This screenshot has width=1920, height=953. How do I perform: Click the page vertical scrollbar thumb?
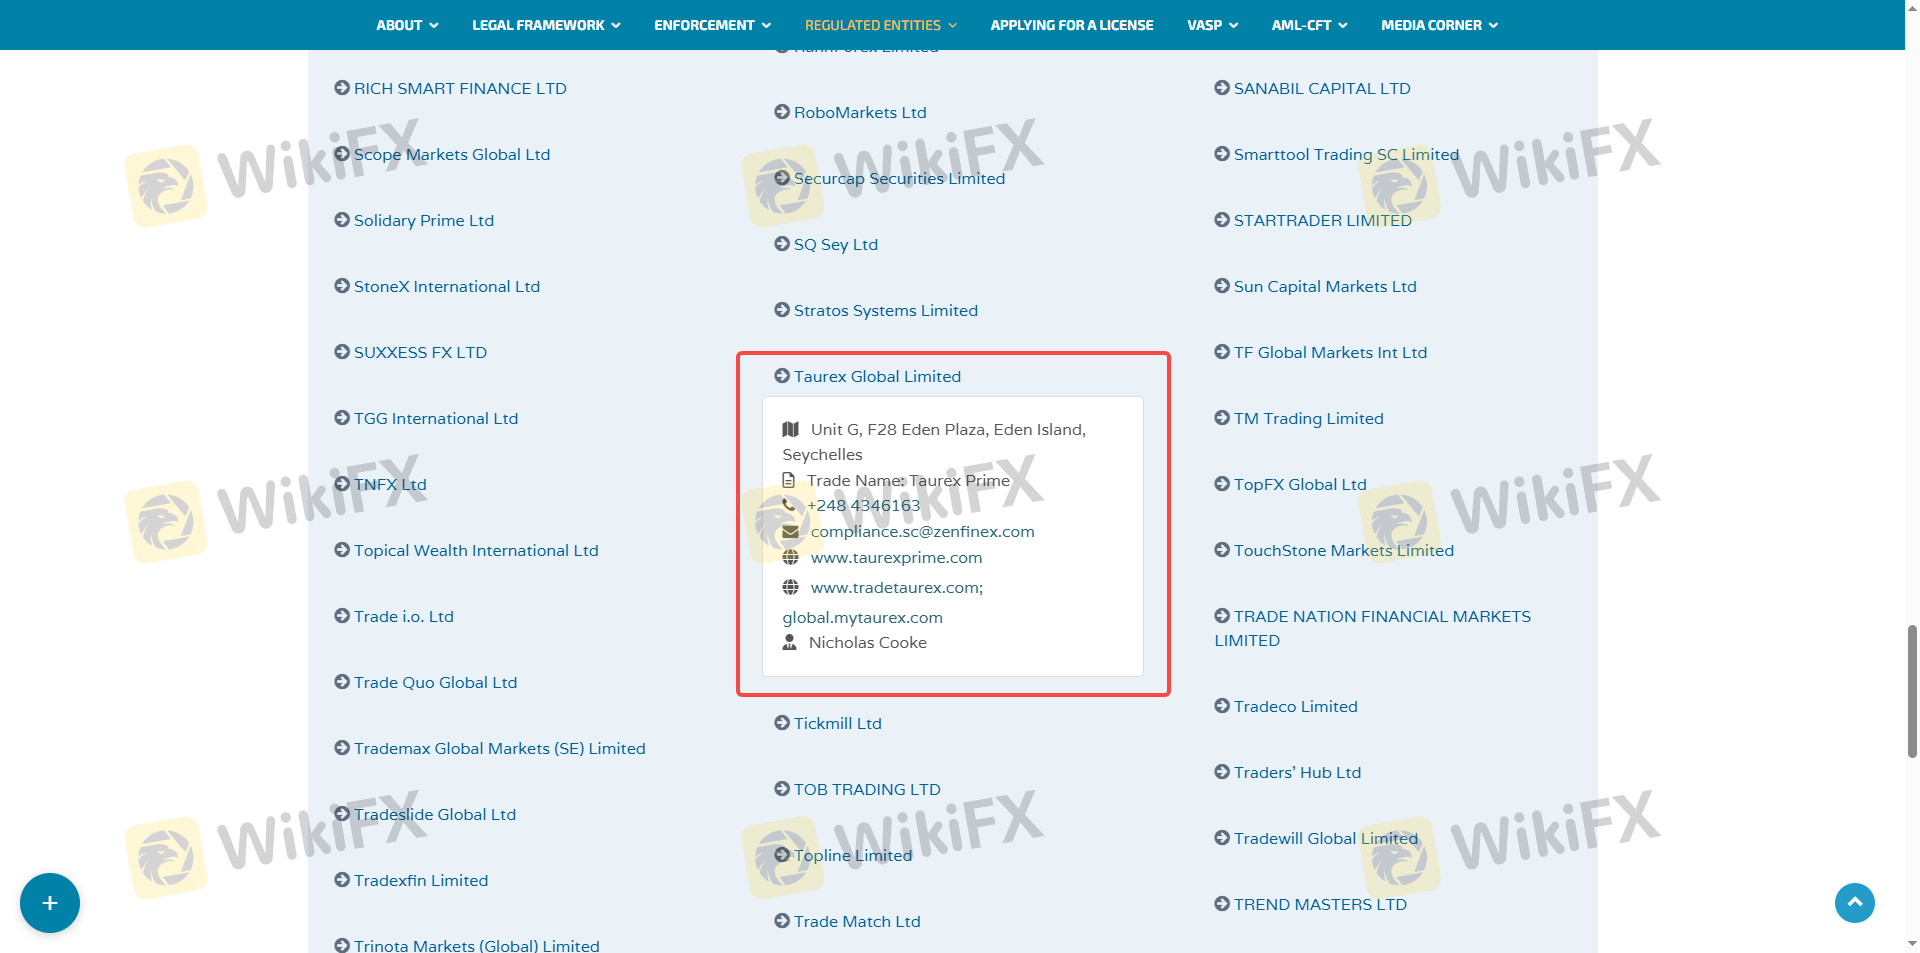tap(1912, 690)
